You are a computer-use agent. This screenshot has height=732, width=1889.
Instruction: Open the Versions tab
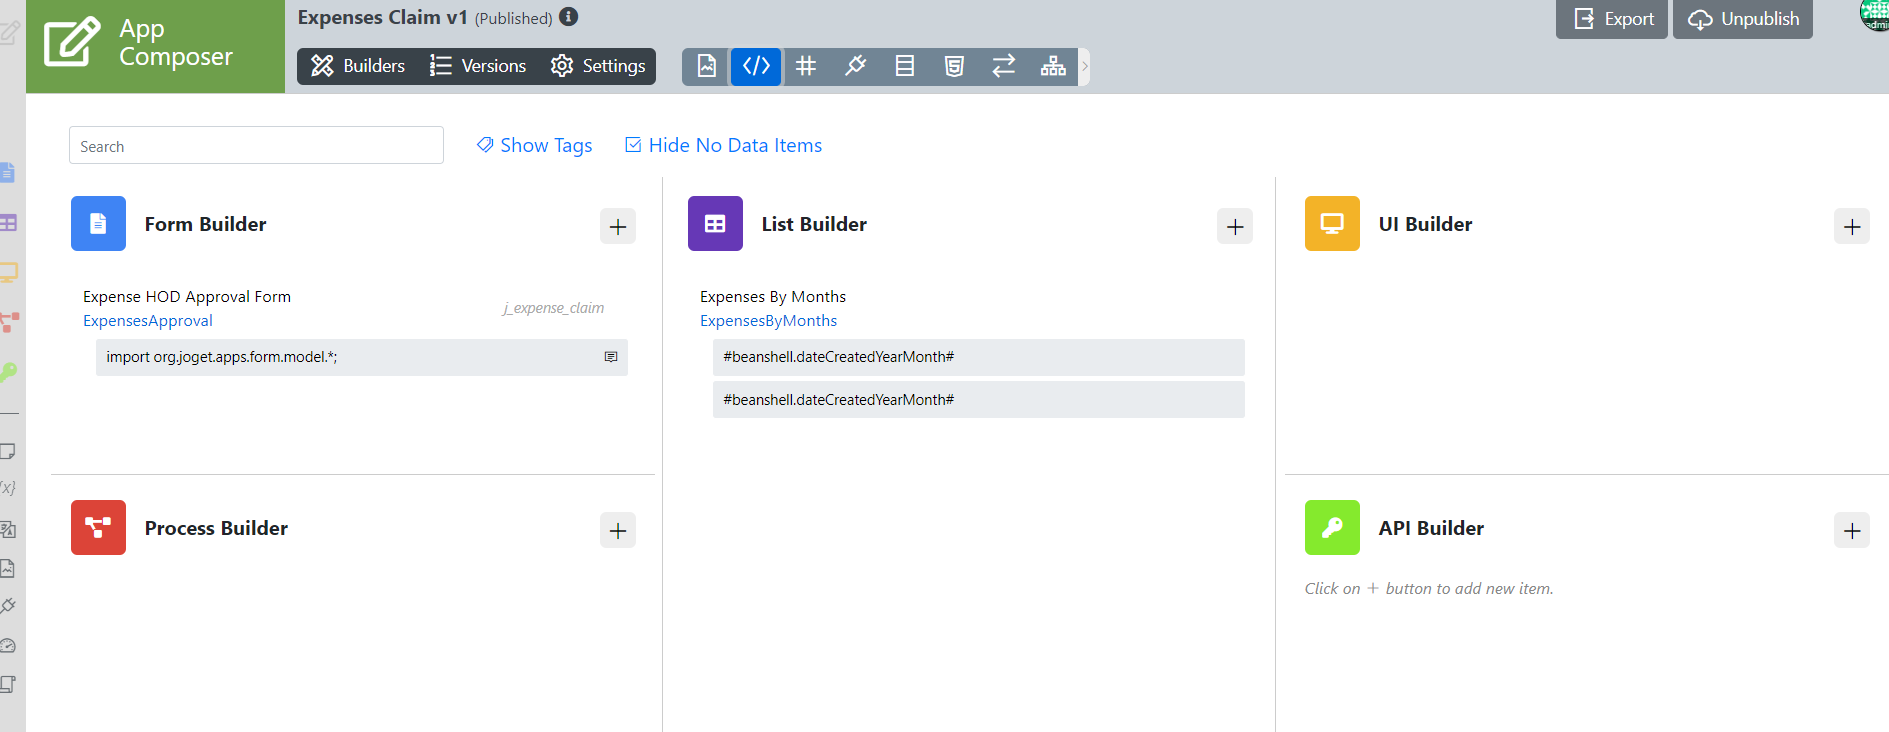478,66
